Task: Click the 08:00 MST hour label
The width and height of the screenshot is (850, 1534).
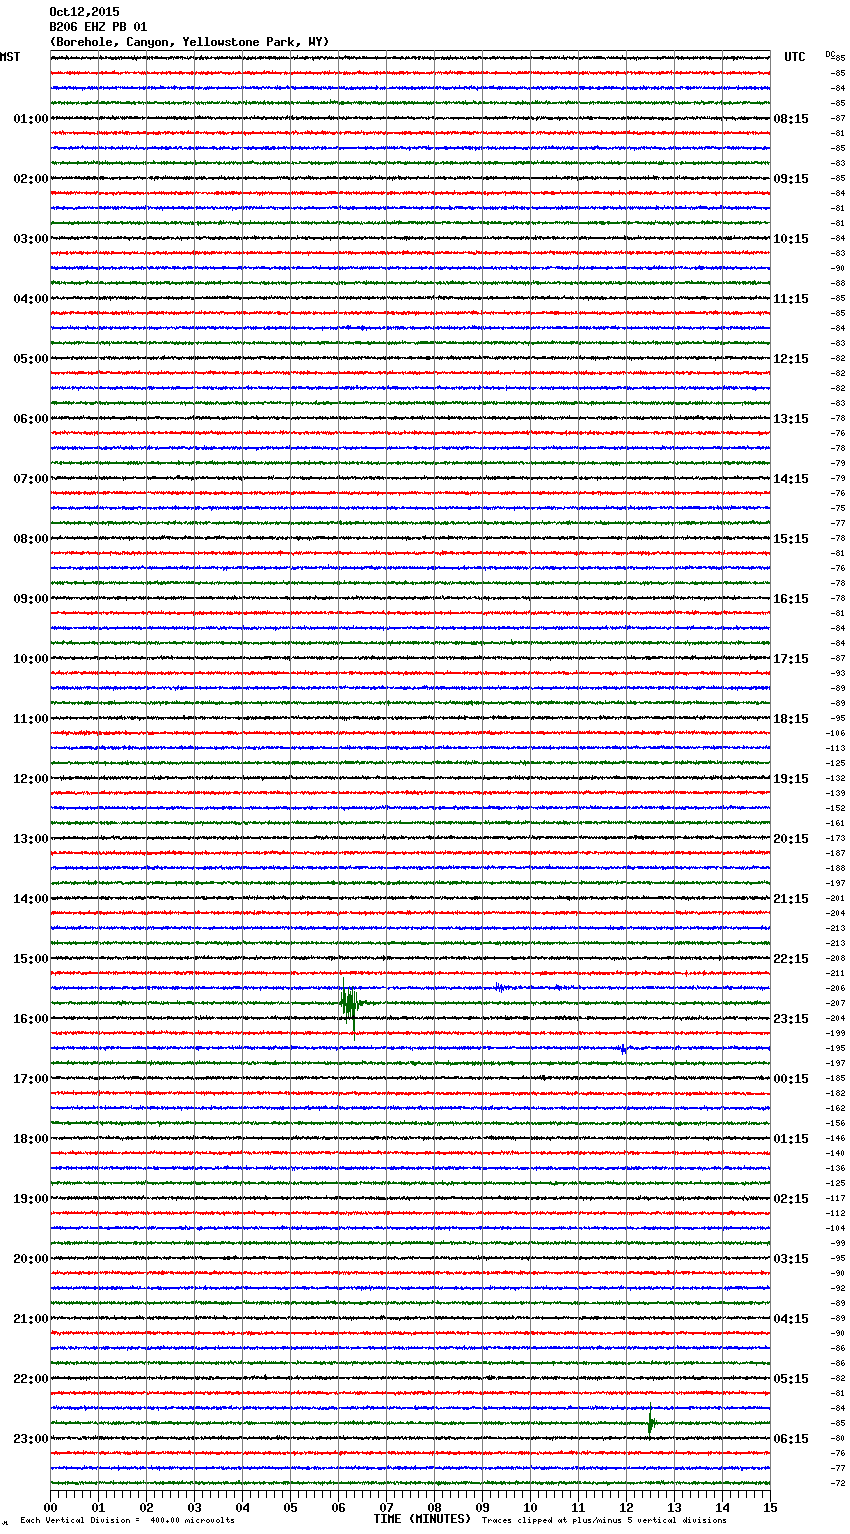Action: point(31,539)
